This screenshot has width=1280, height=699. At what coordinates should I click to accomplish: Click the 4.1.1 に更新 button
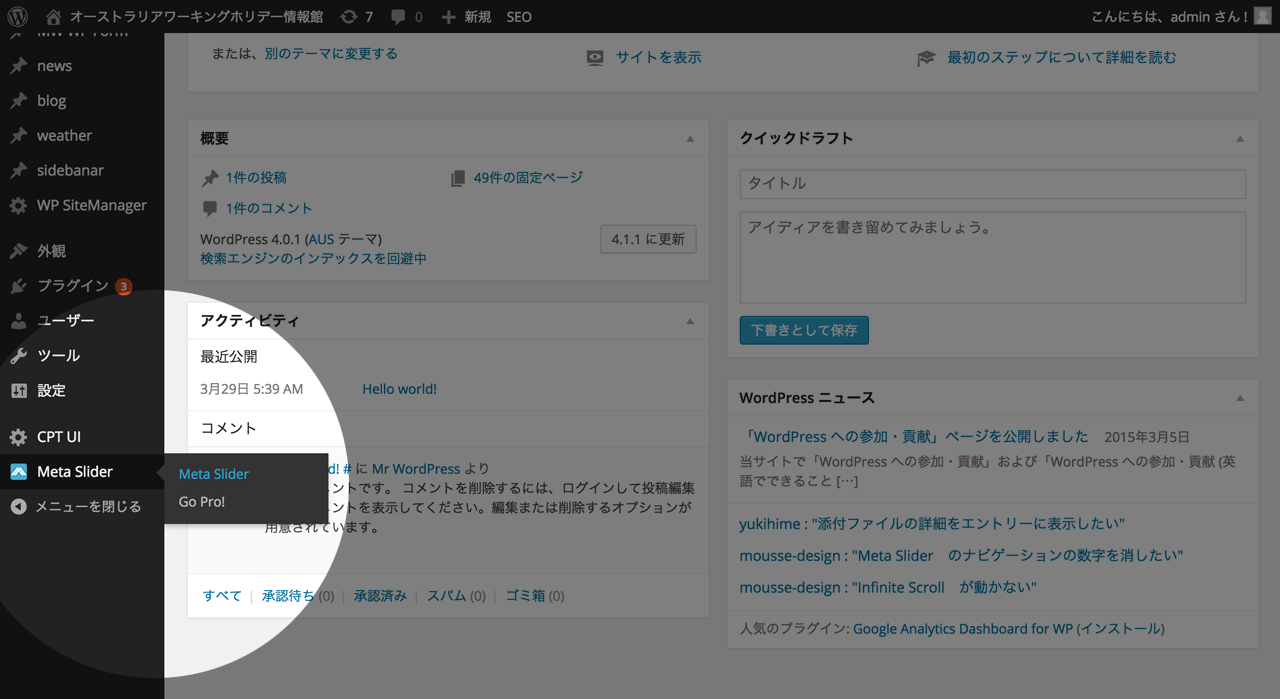coord(648,240)
